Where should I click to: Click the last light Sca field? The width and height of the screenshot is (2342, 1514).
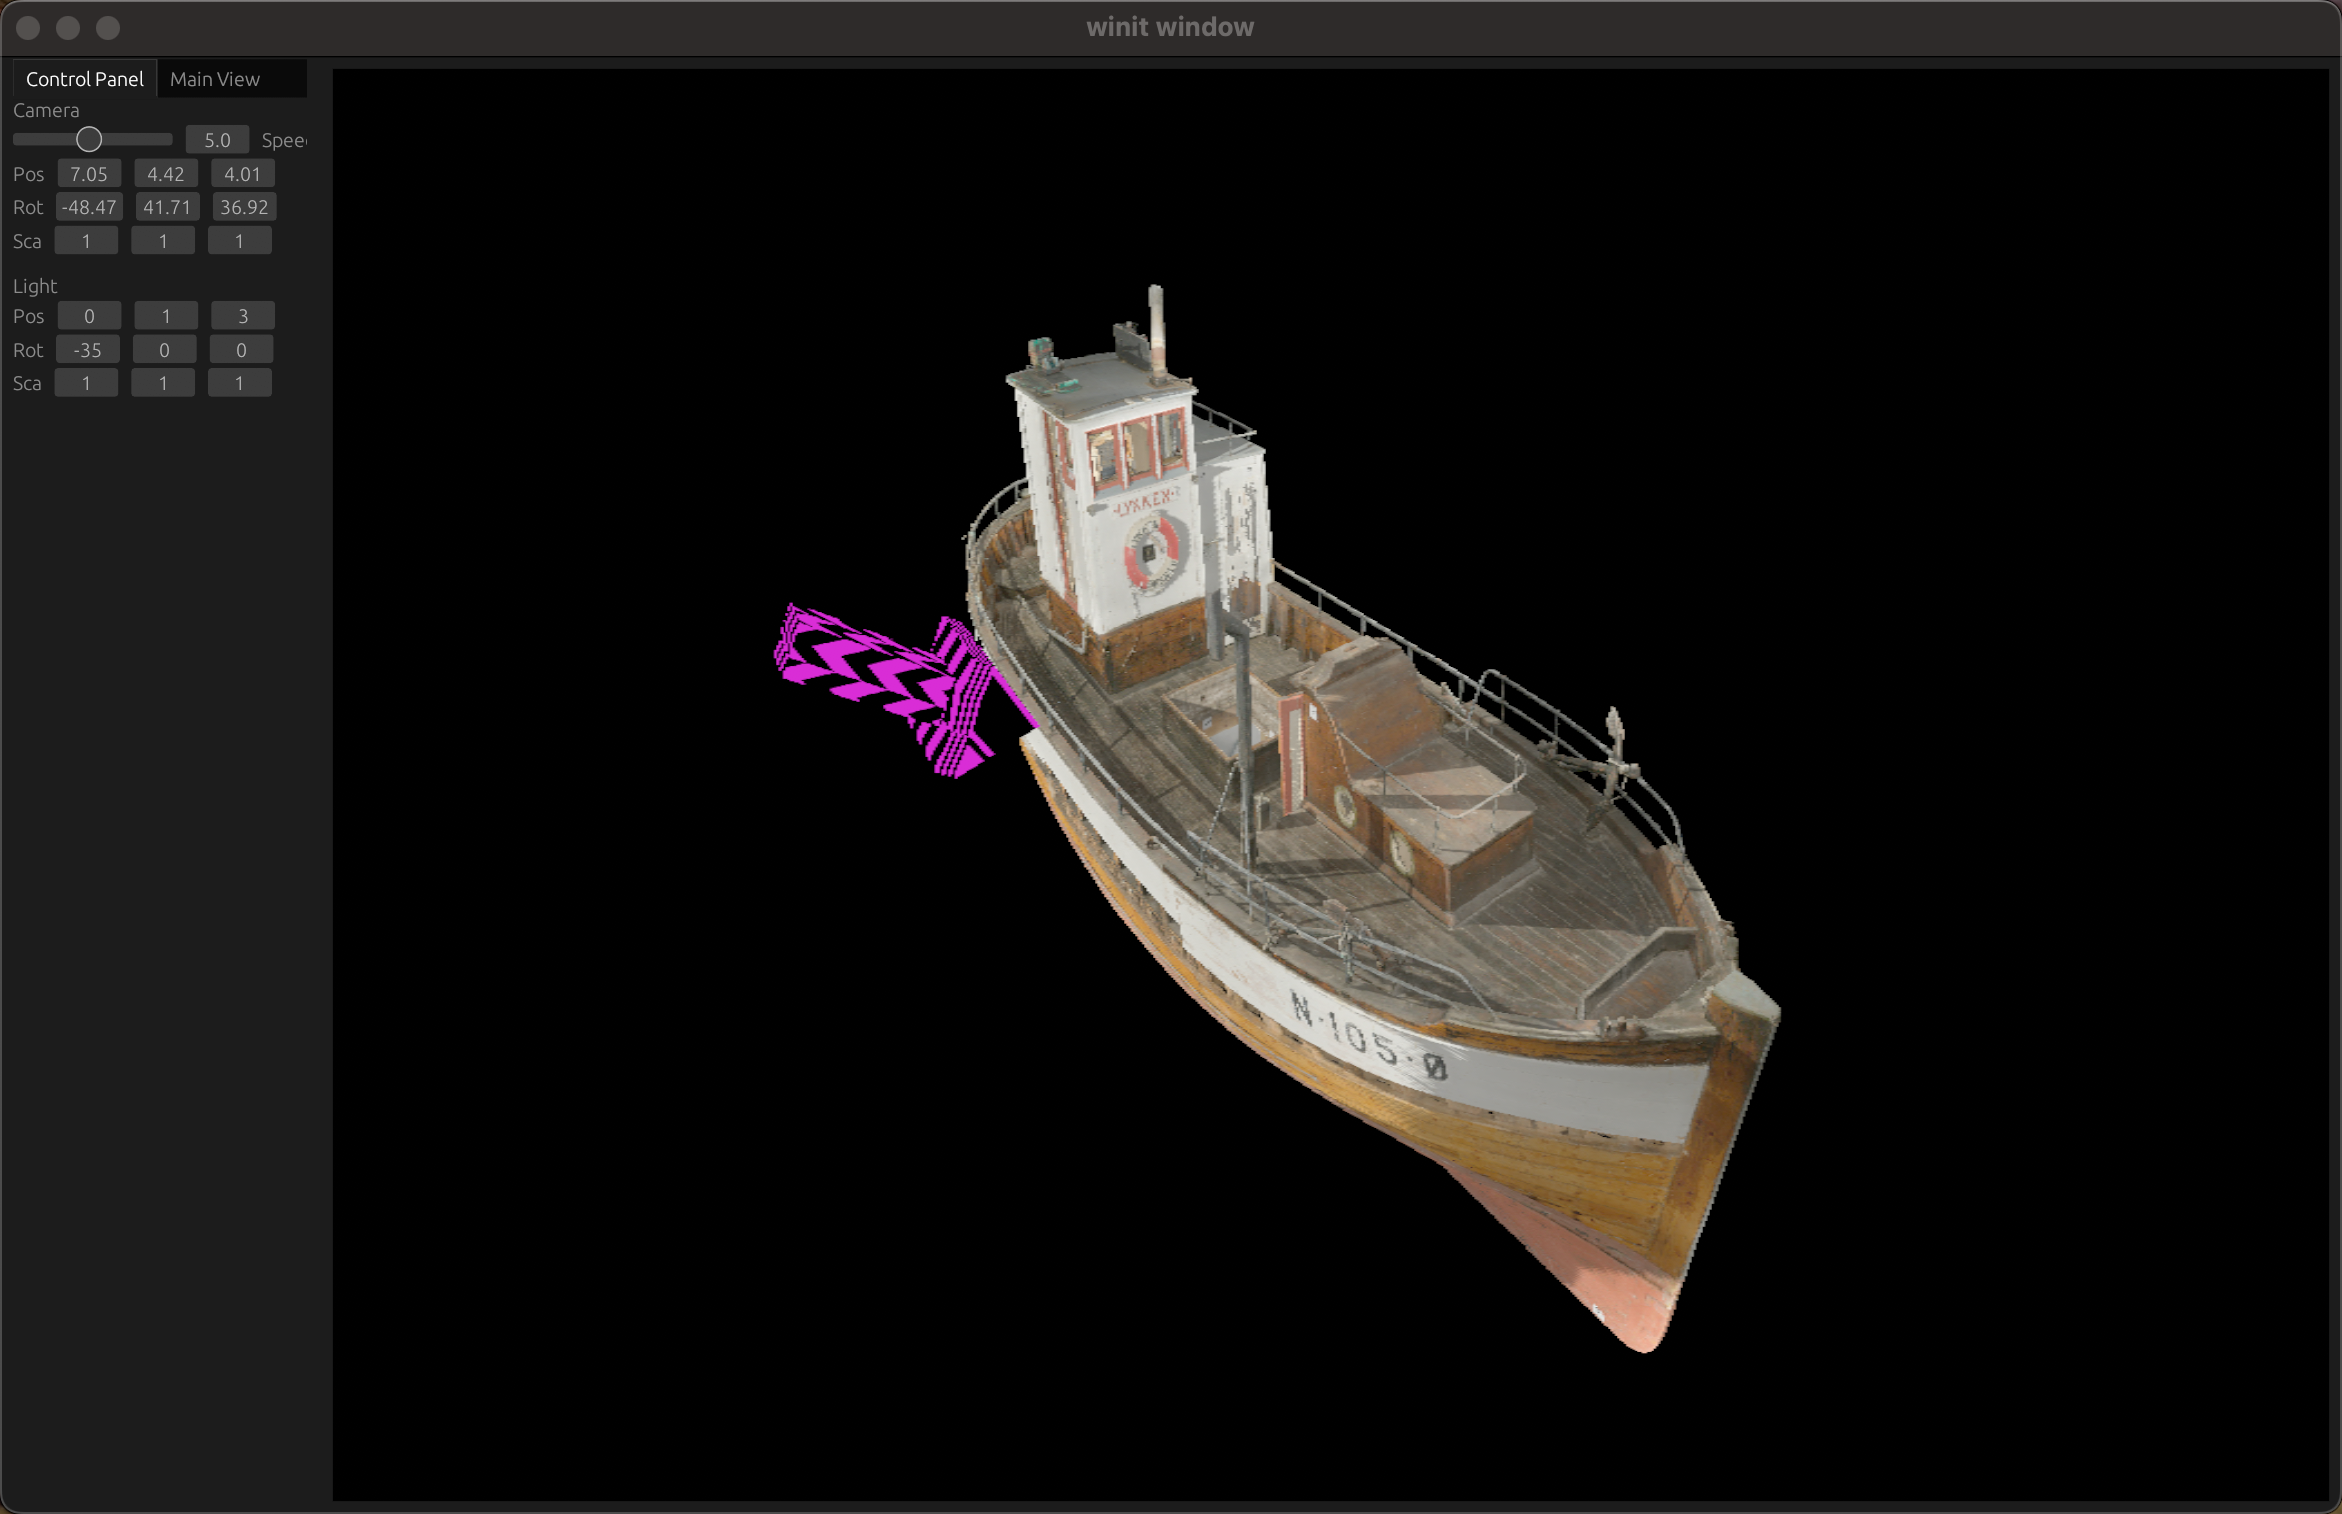point(239,383)
